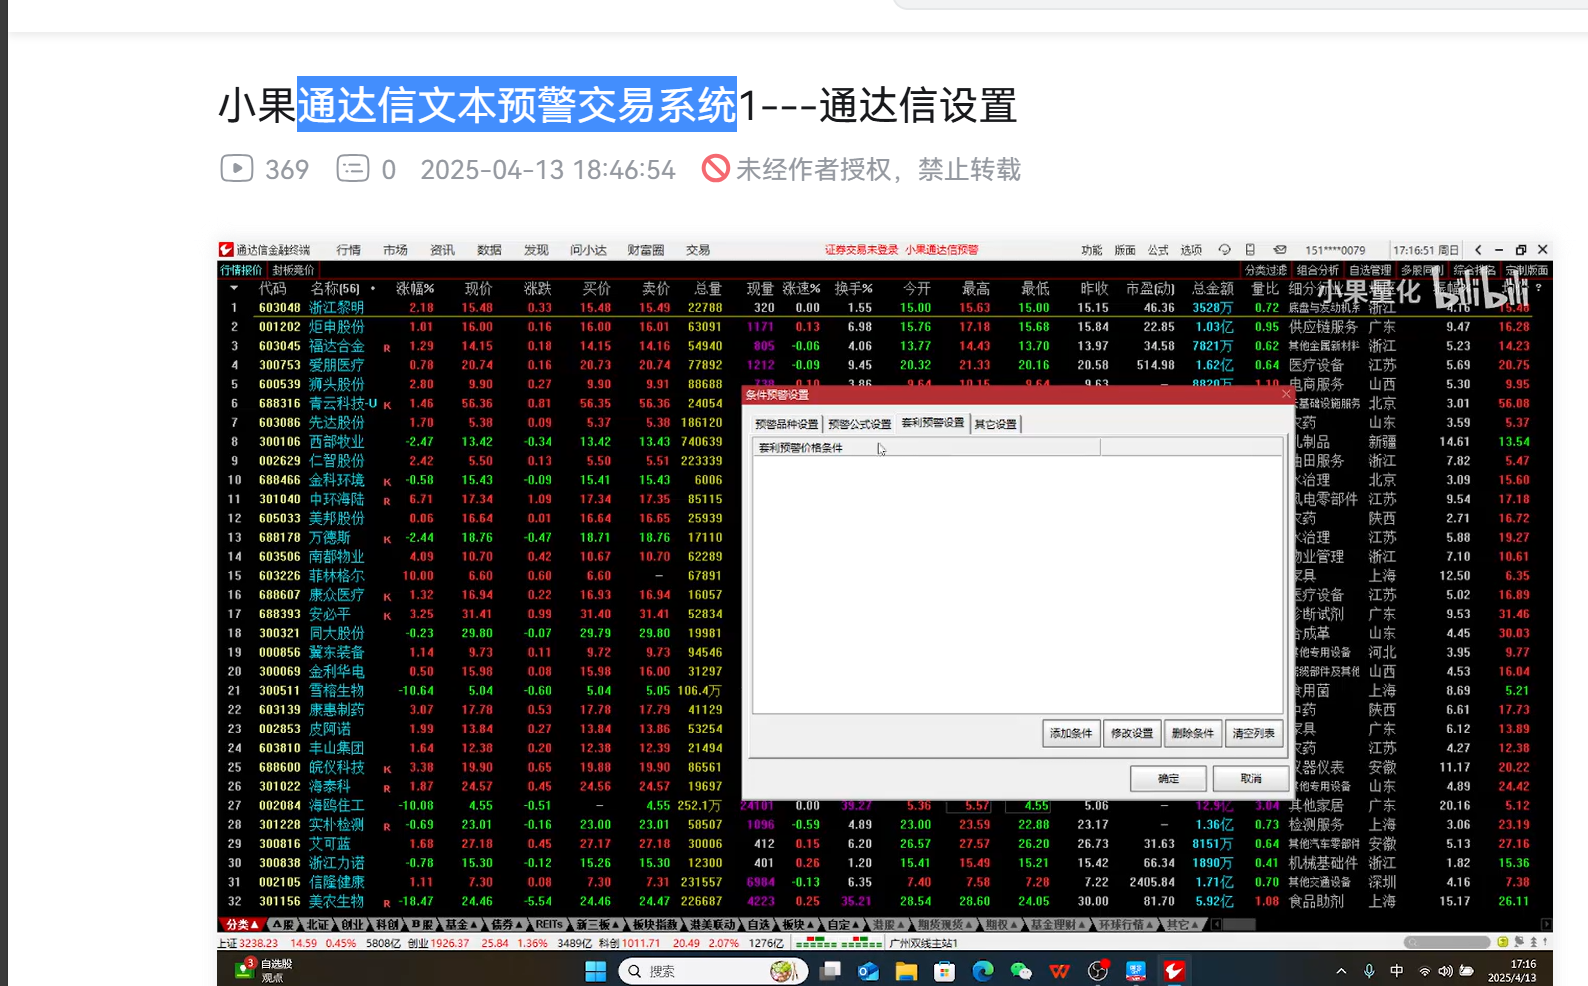1588x986 pixels.
Task: Click the 清空列表 button
Action: point(1253,733)
